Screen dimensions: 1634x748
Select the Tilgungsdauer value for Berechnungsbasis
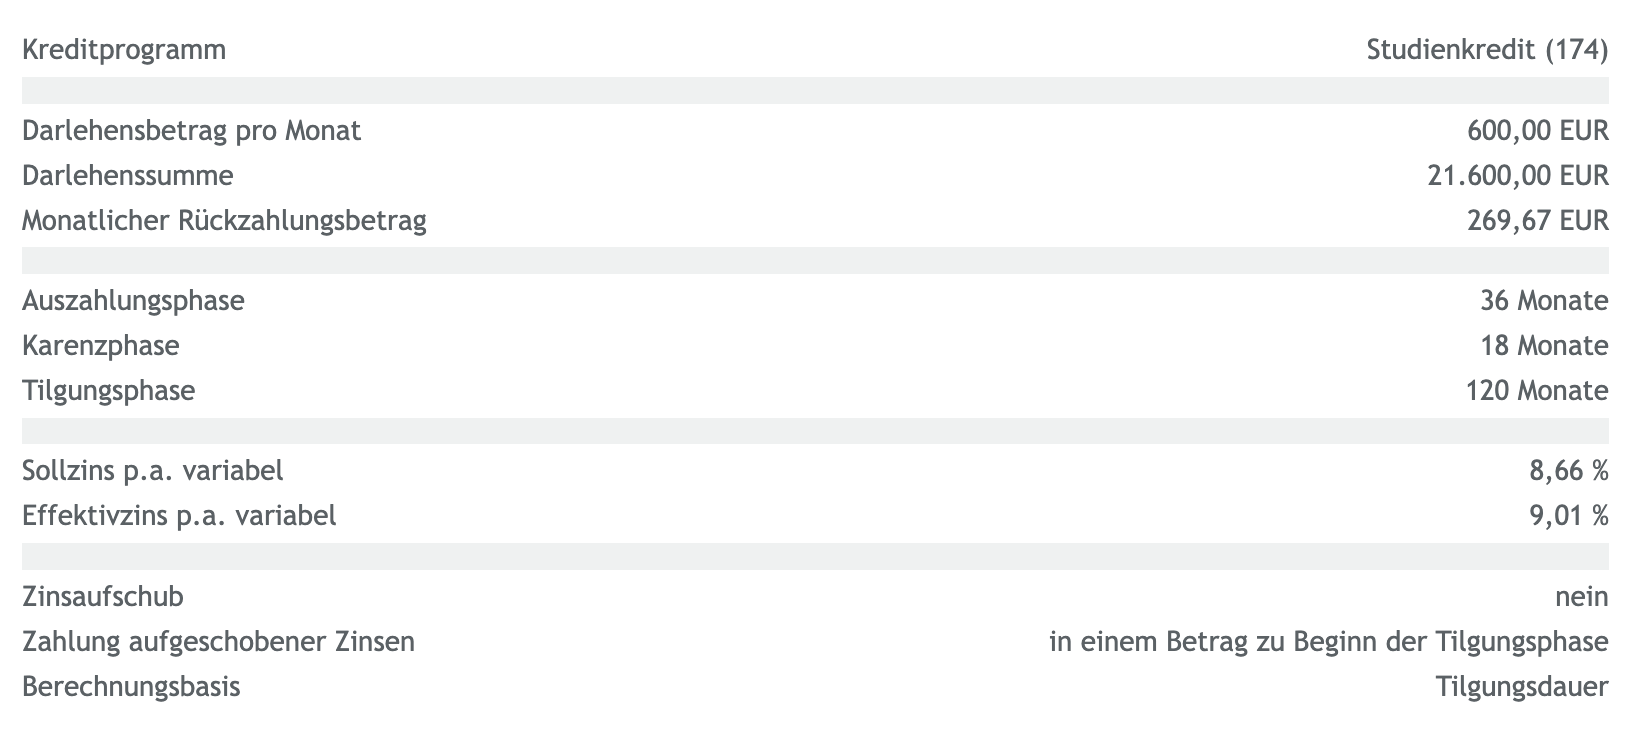[x=1522, y=687]
